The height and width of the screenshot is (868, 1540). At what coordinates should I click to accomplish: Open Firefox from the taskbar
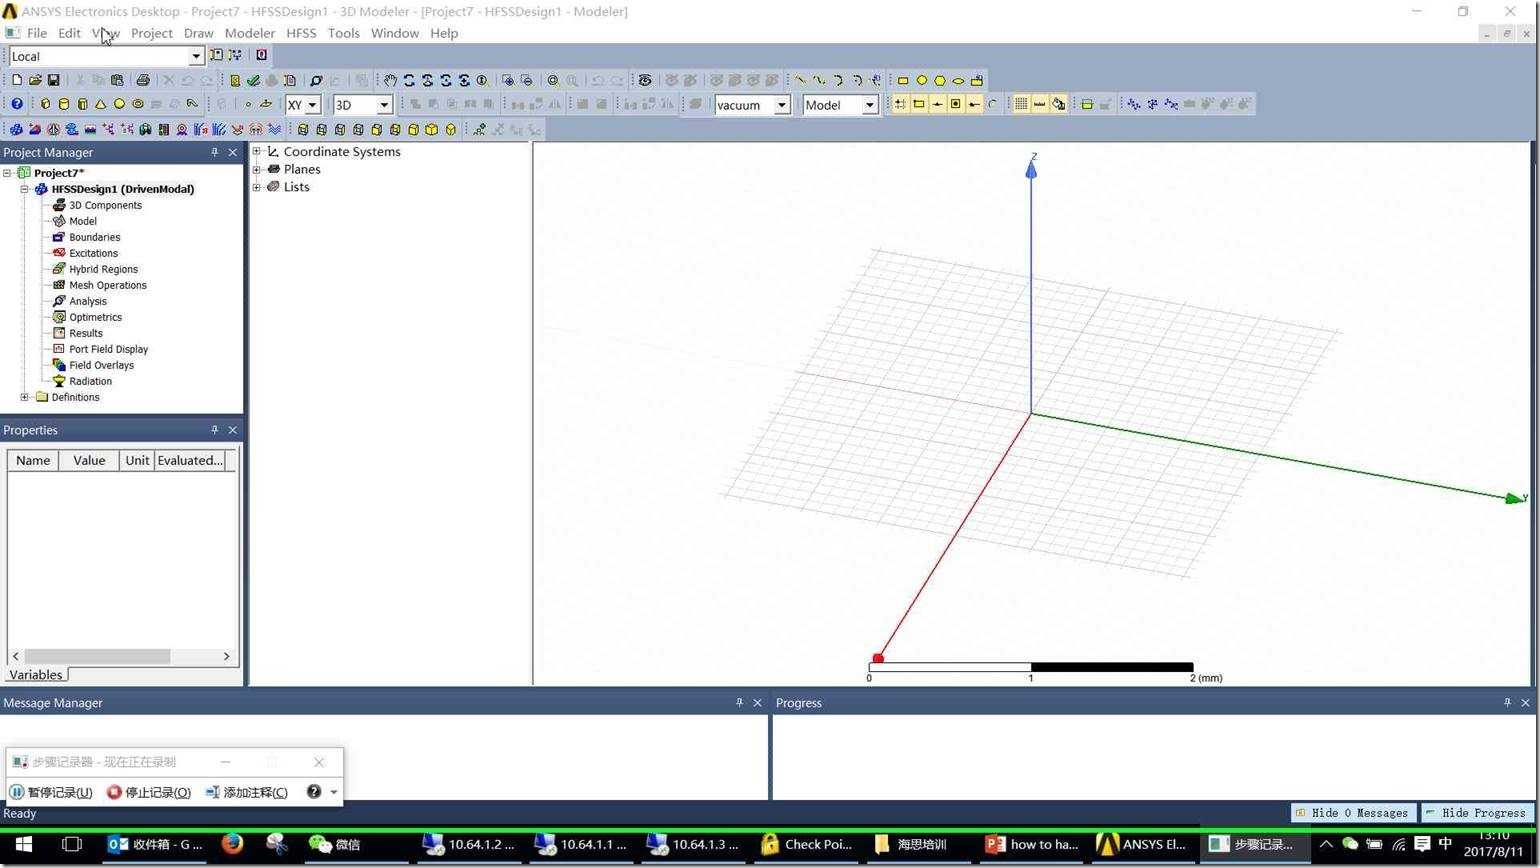232,844
